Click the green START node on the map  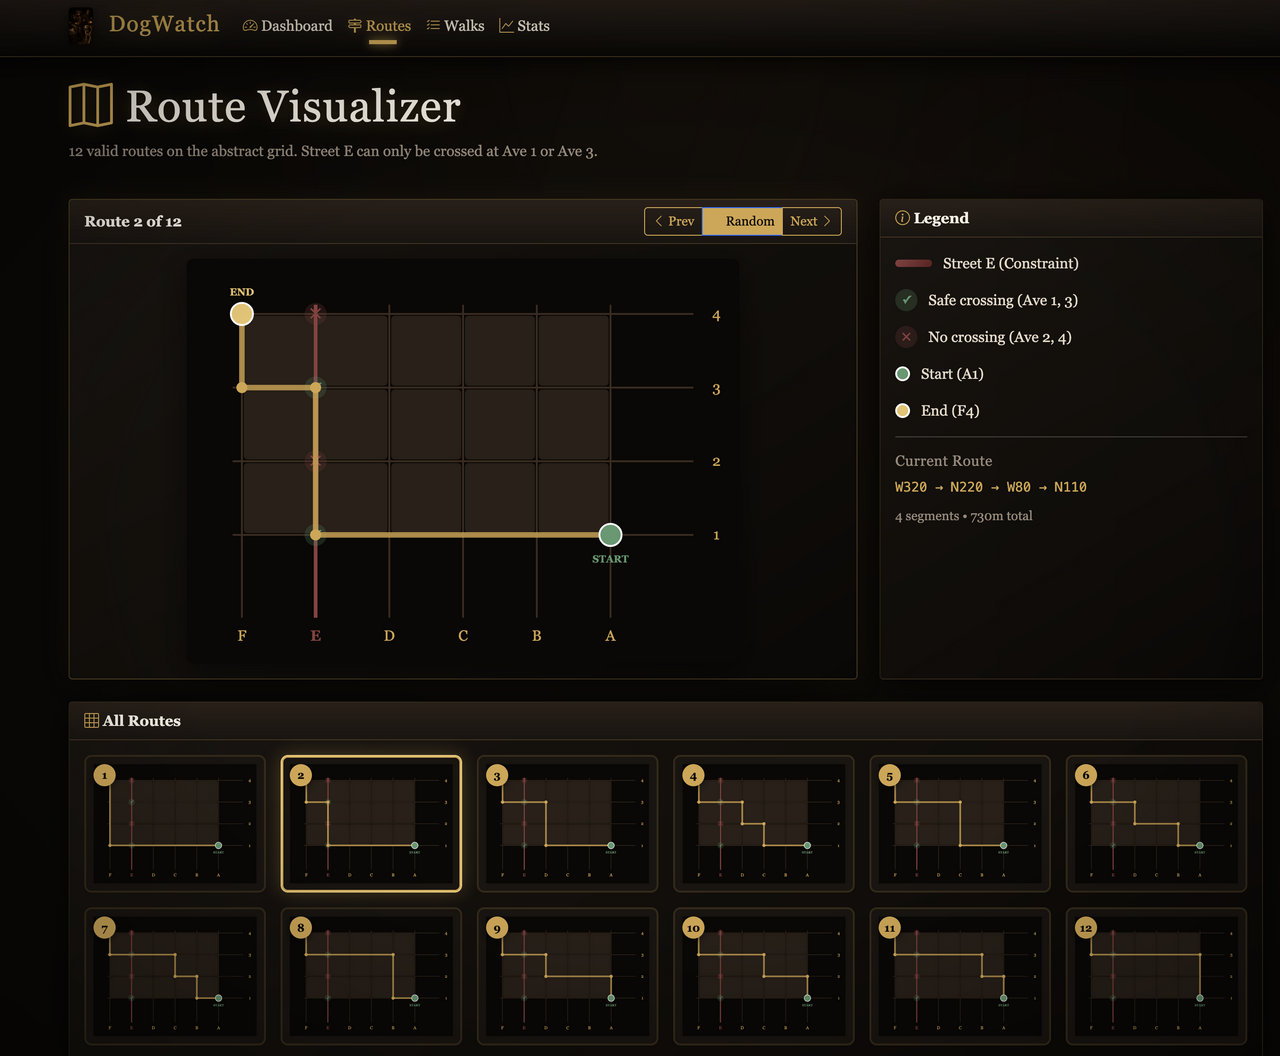(x=610, y=535)
